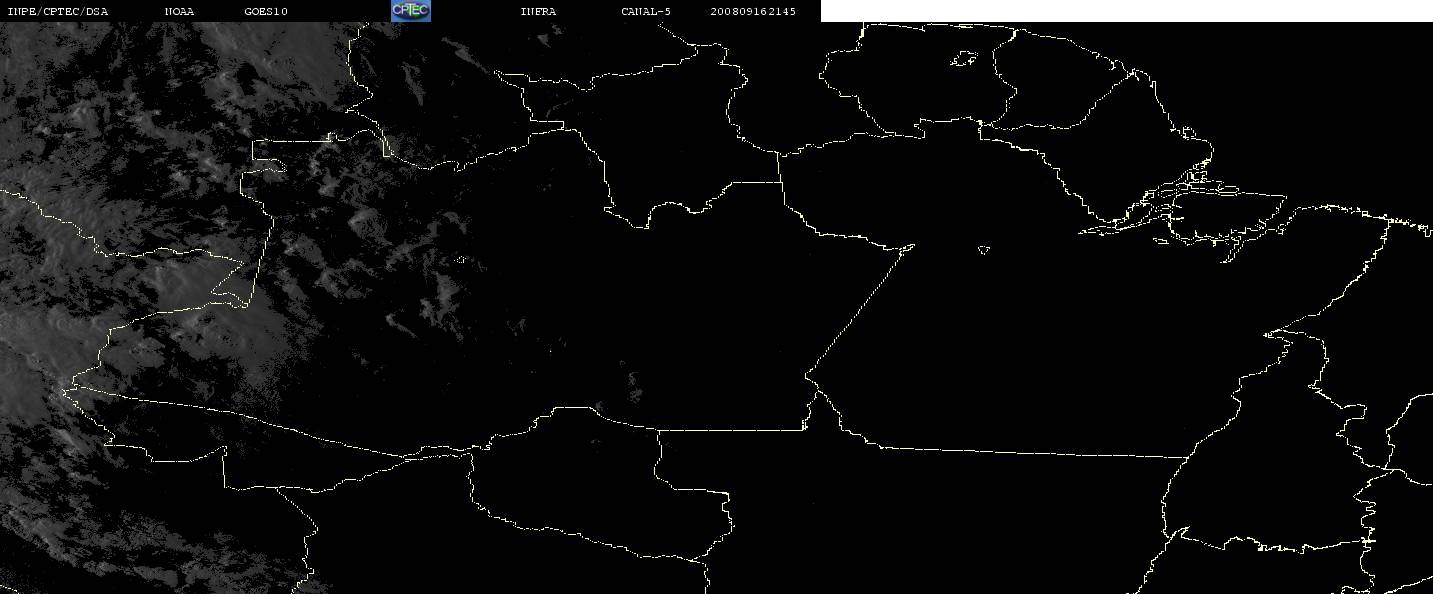Click the CPTEC logo in header

(x=410, y=11)
